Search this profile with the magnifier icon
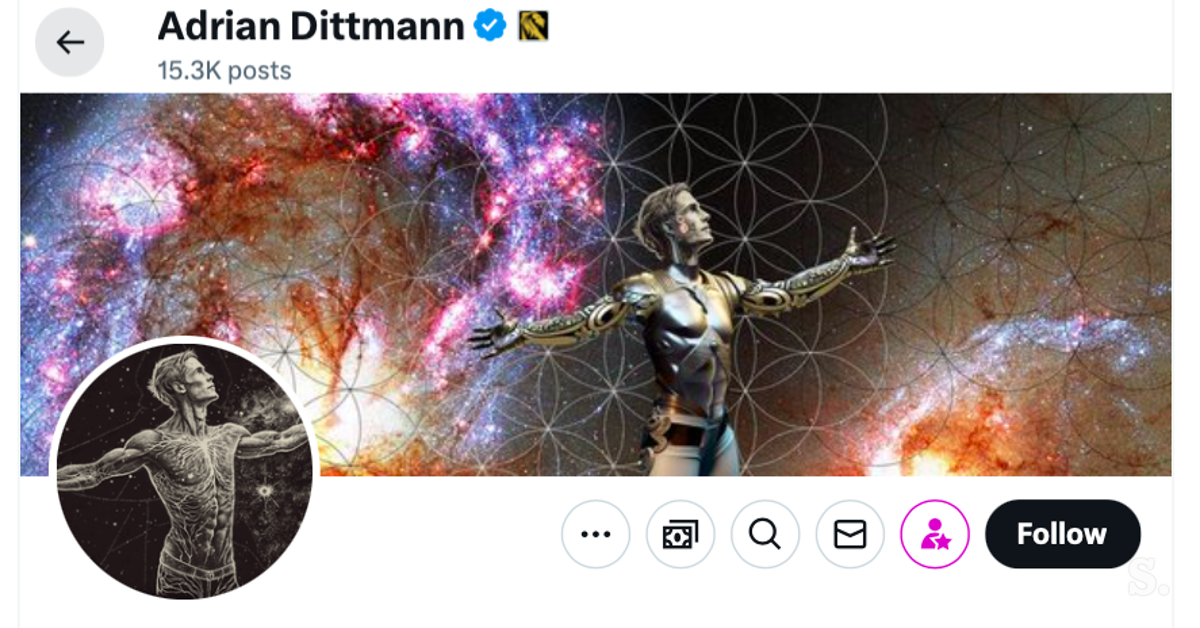The image size is (1200, 628). pos(765,534)
